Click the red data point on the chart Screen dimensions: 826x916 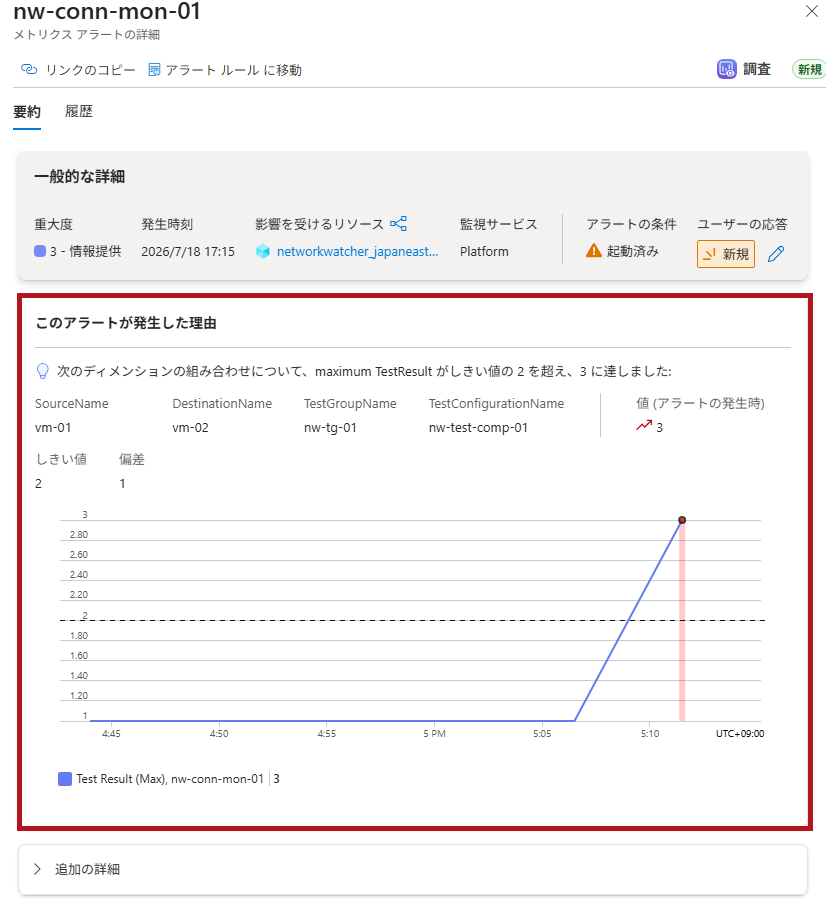[682, 520]
